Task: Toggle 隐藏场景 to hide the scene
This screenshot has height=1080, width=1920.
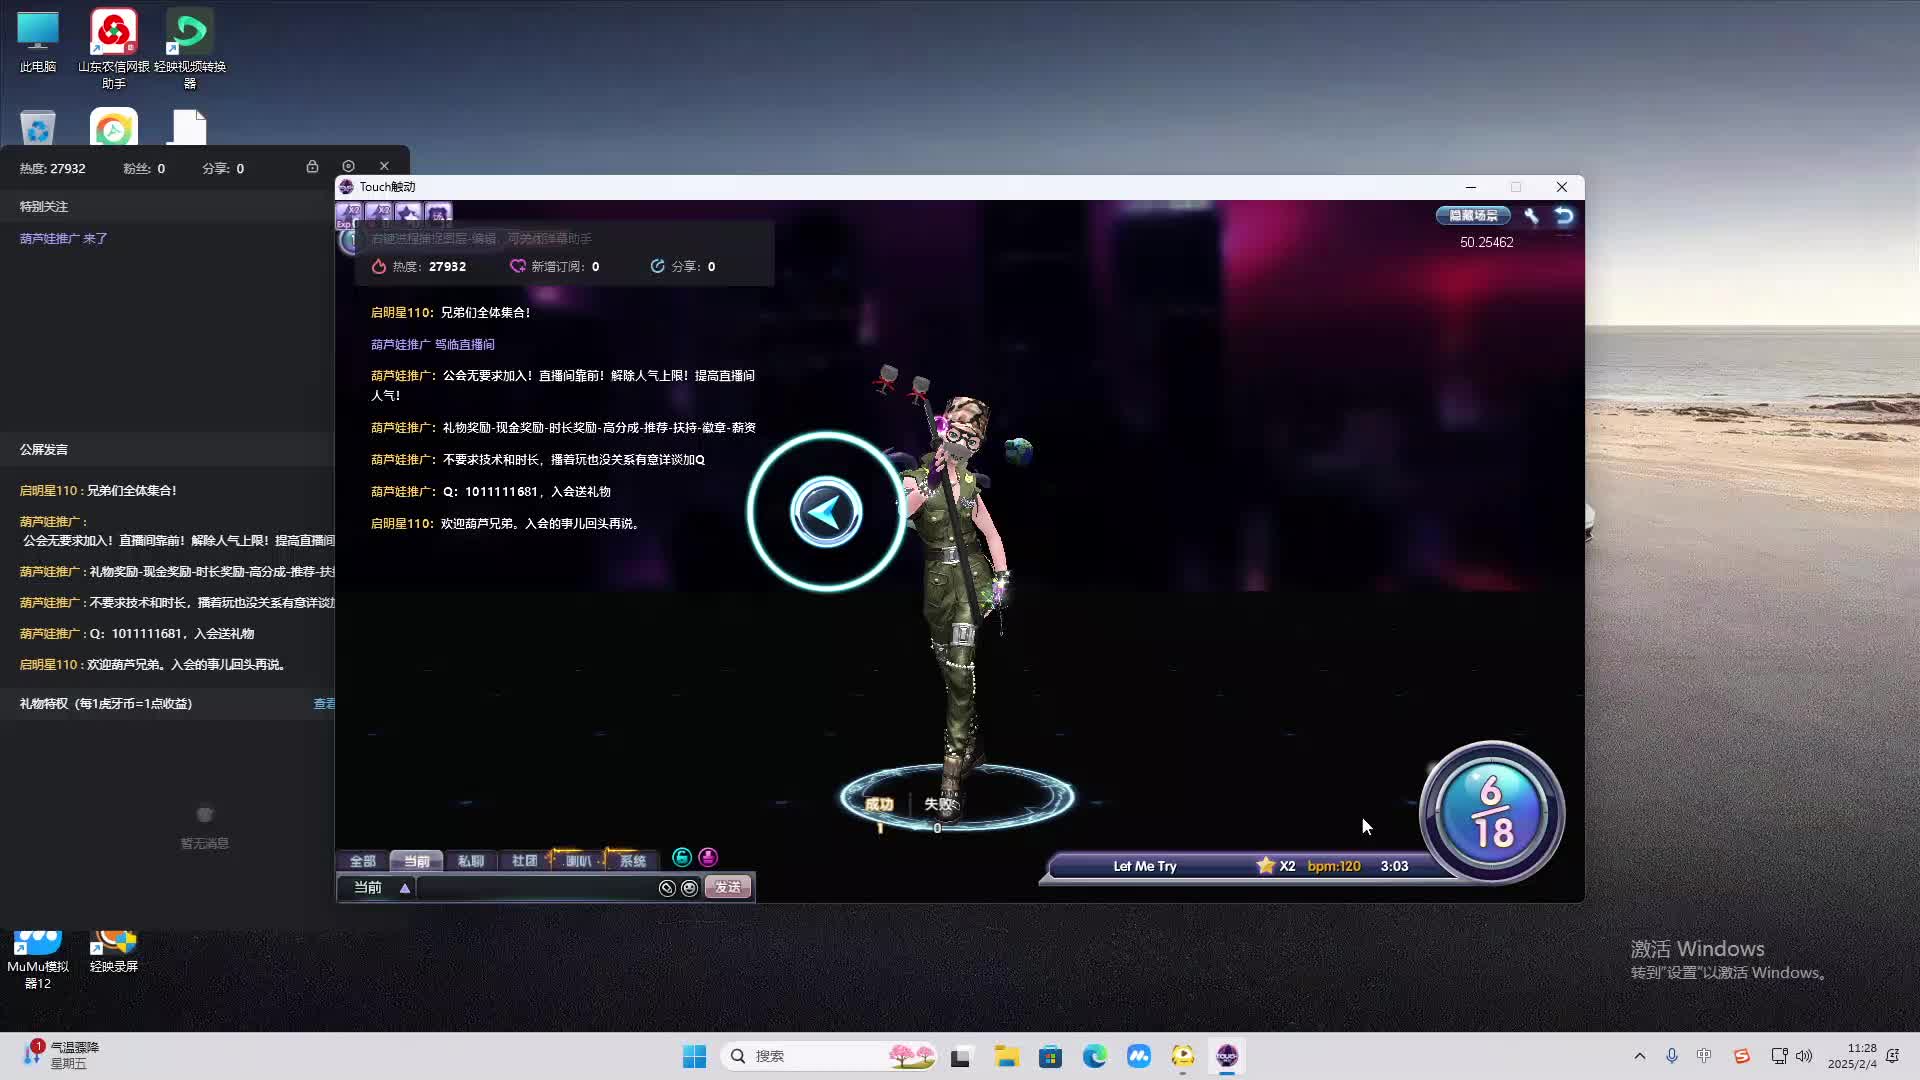Action: coord(1473,215)
